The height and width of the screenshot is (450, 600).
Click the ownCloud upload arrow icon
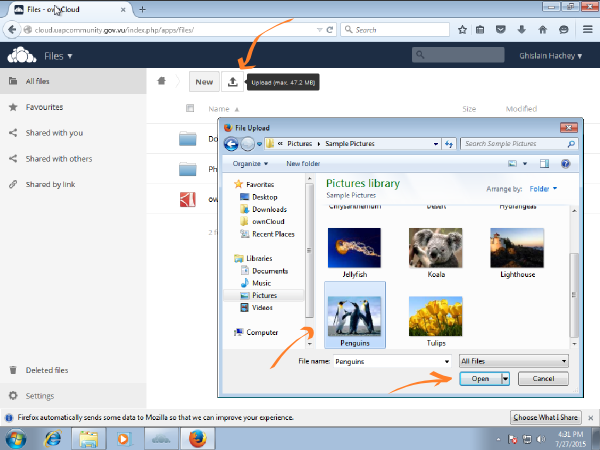pos(232,82)
